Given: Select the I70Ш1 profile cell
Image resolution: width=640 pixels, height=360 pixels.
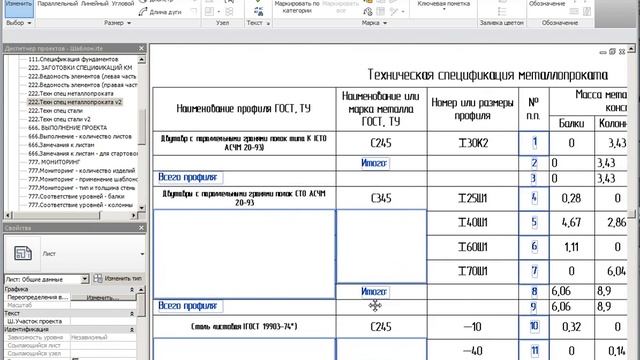Looking at the screenshot, I should pos(473,271).
